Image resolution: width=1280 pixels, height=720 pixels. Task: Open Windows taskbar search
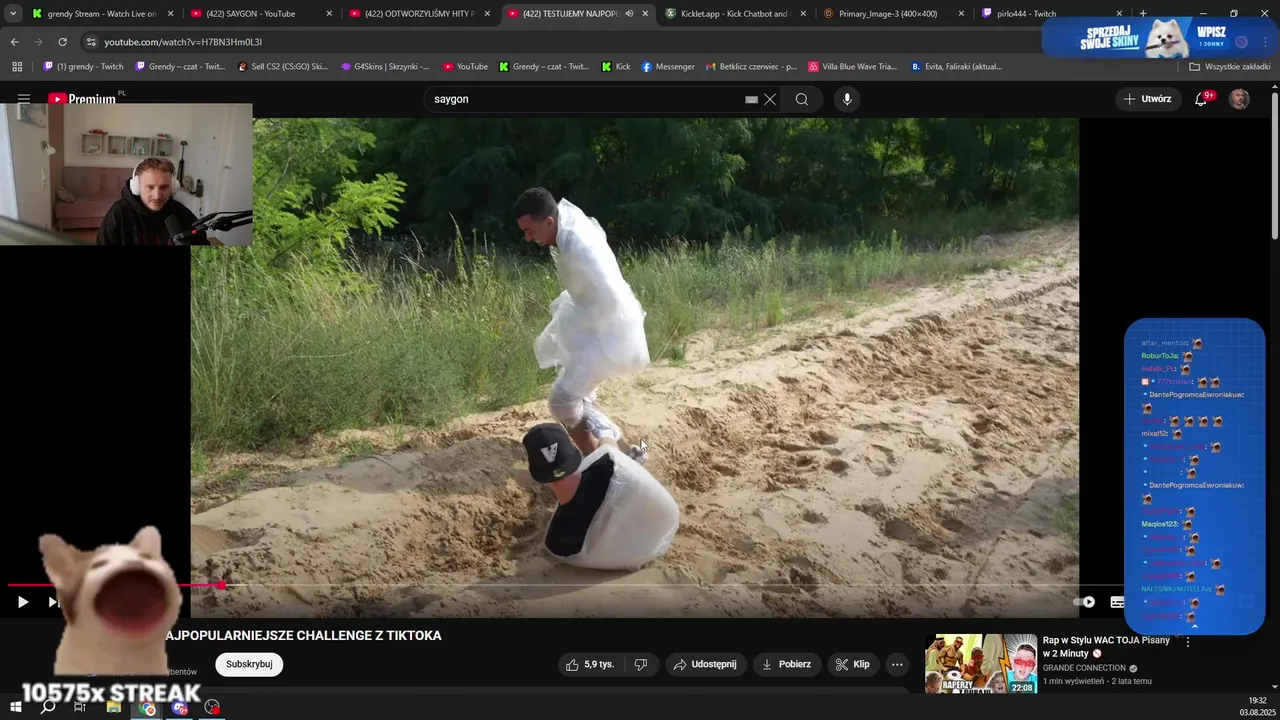(48, 707)
